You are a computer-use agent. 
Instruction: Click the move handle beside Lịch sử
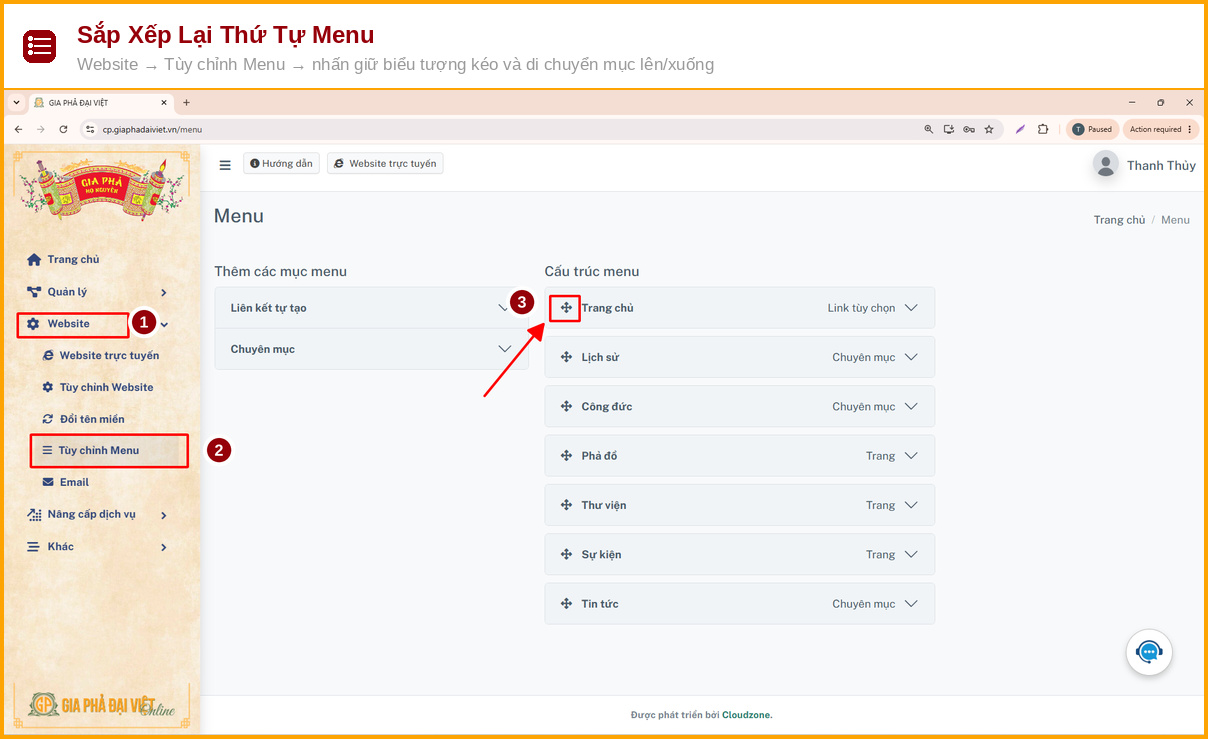coord(566,357)
